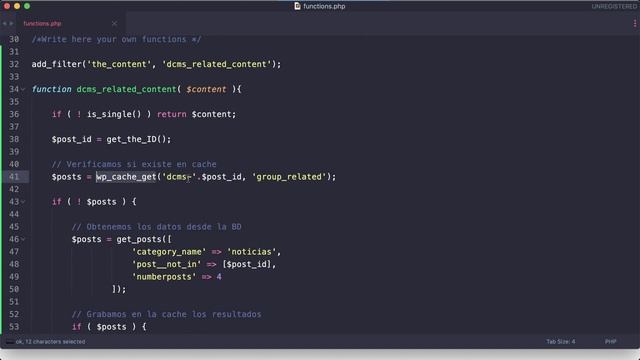Open the PHP syntax selector
Image resolution: width=640 pixels, height=360 pixels.
[611, 342]
